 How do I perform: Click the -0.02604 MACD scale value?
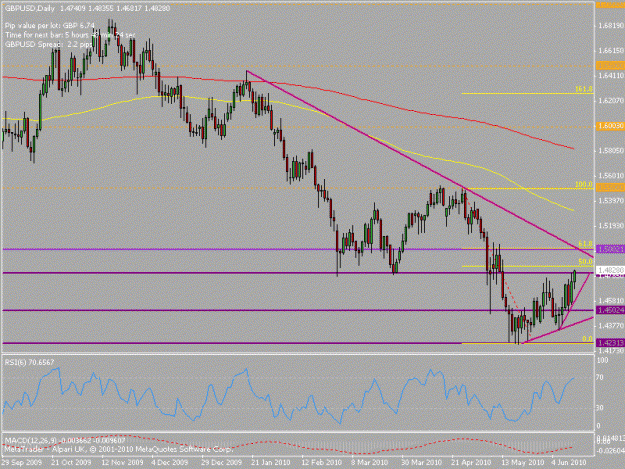(610, 451)
